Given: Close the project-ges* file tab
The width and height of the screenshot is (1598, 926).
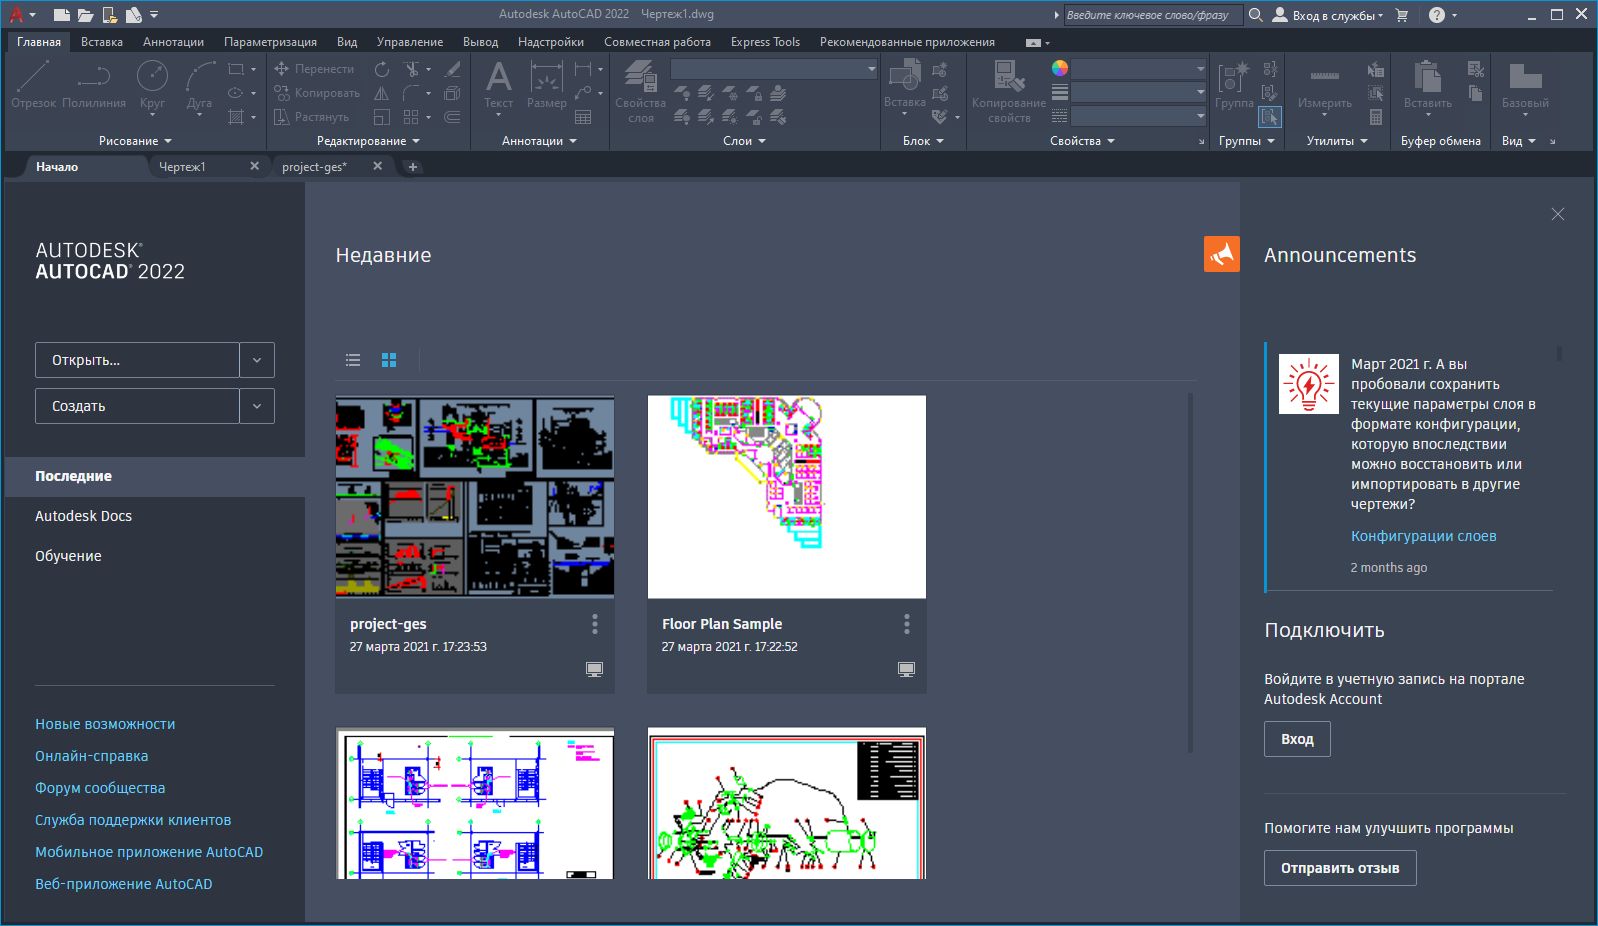Looking at the screenshot, I should [x=377, y=166].
